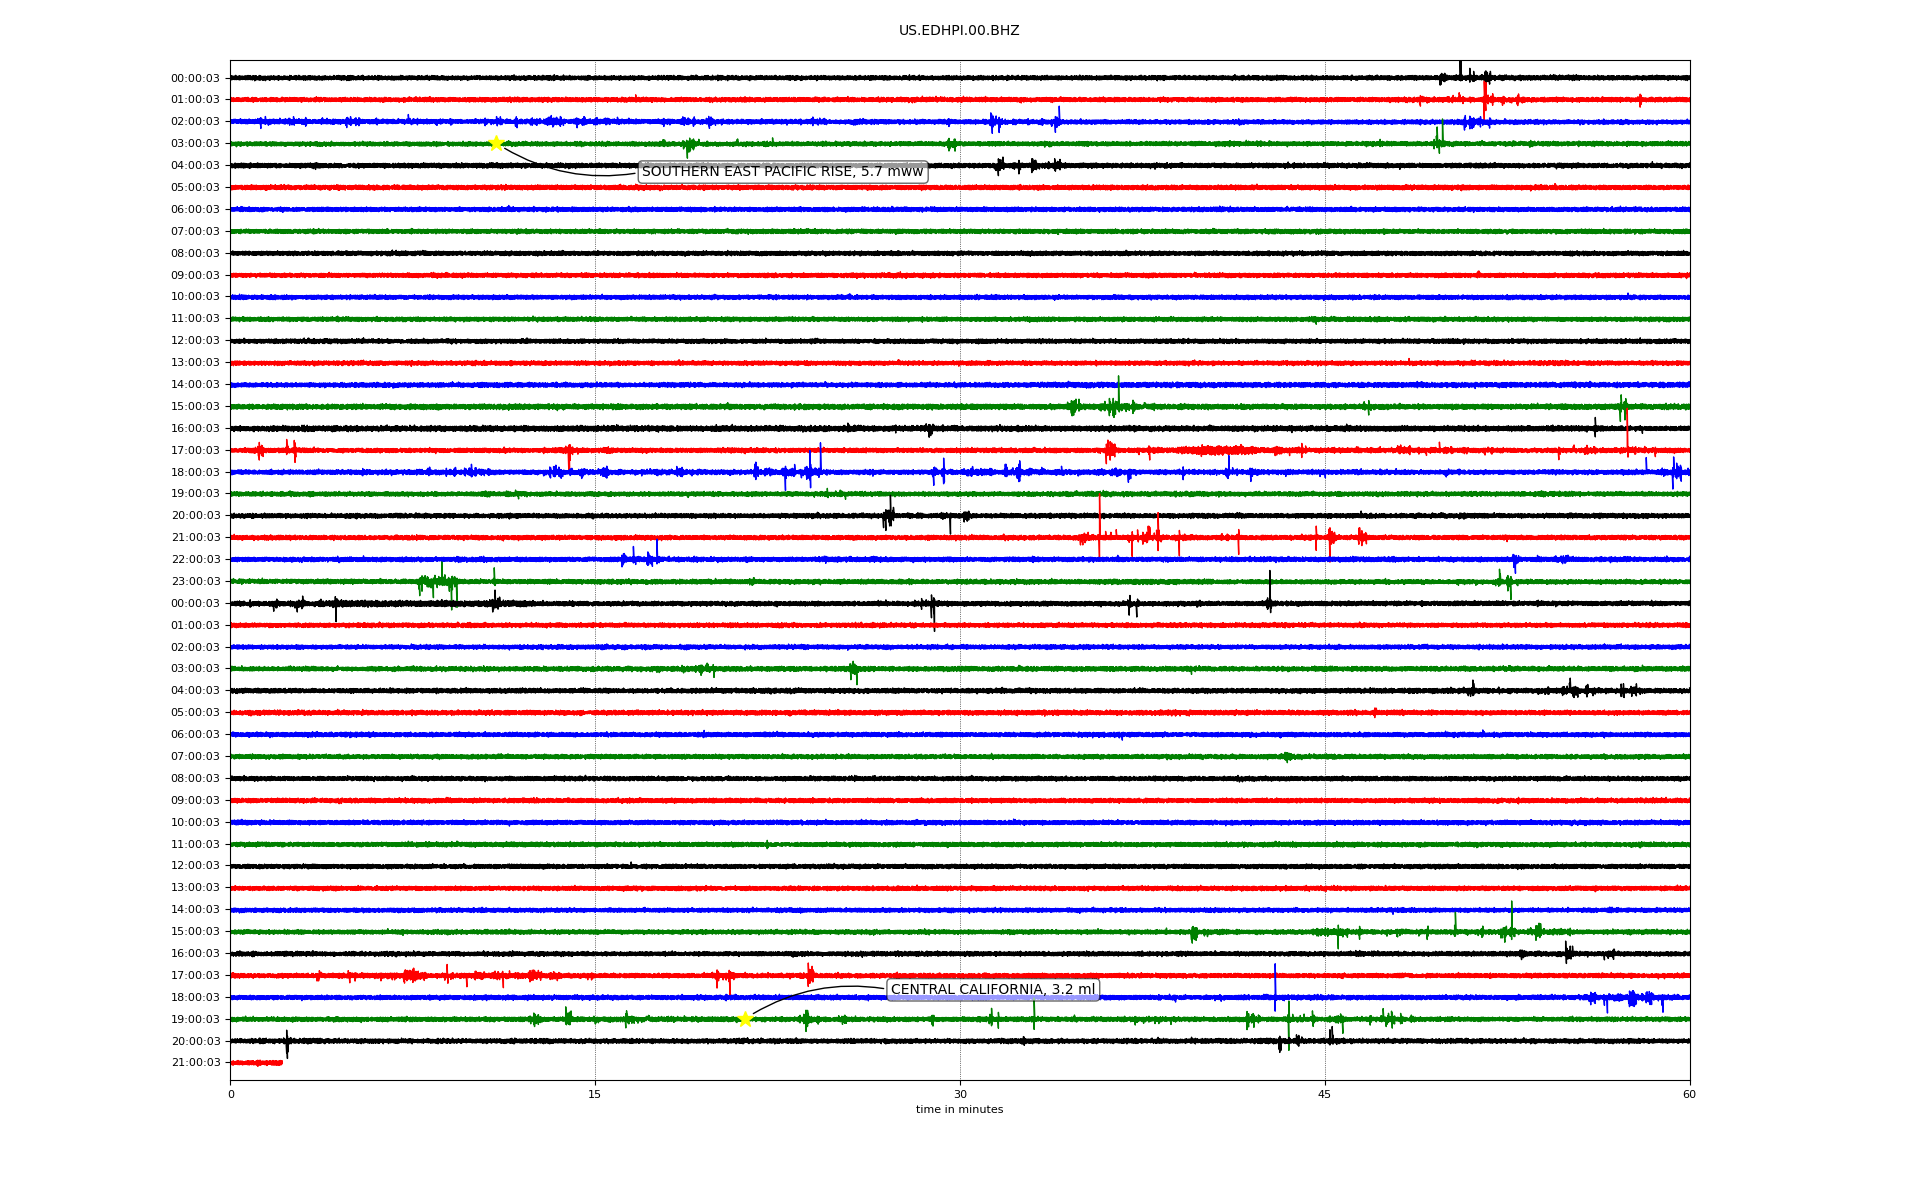Click the x-axis tick label 30

pyautogui.click(x=960, y=1094)
